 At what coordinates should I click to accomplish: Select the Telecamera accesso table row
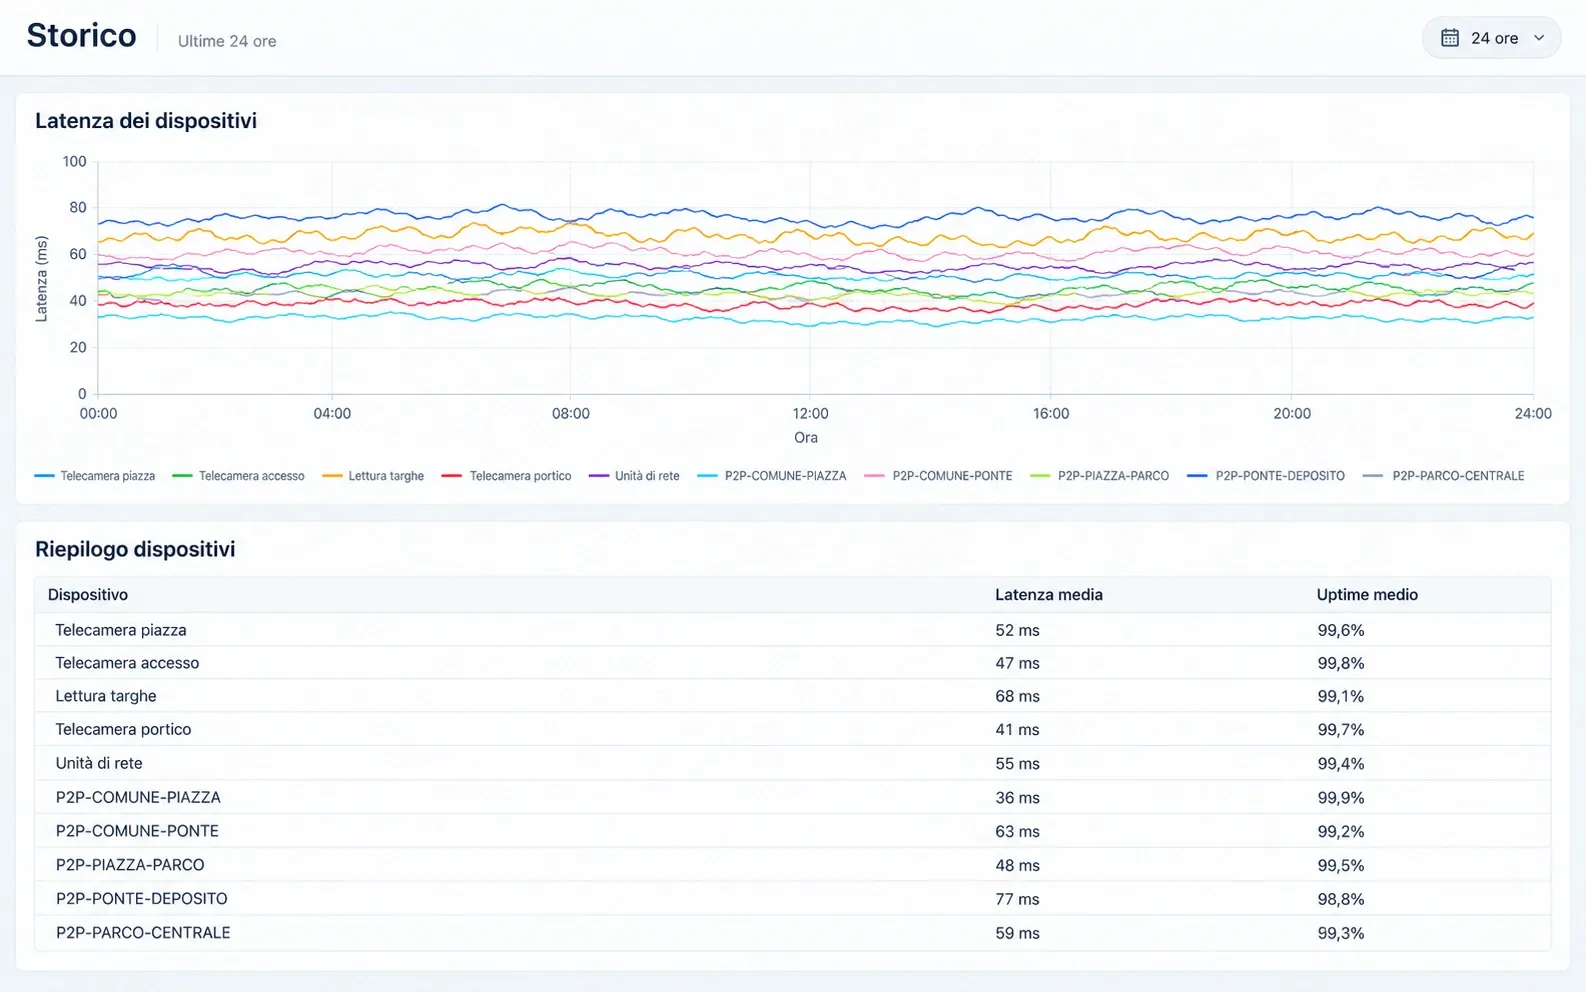tap(793, 663)
